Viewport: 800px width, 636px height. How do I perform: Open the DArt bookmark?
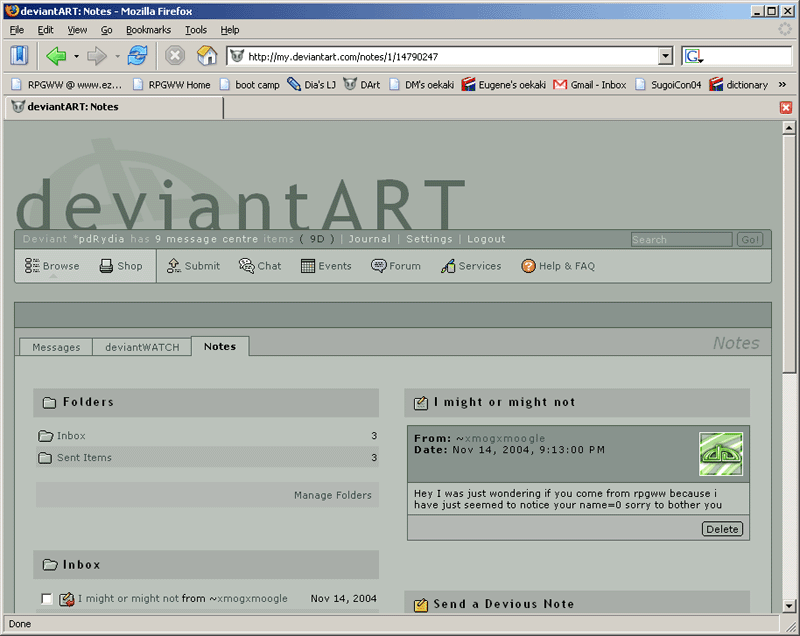pyautogui.click(x=362, y=85)
